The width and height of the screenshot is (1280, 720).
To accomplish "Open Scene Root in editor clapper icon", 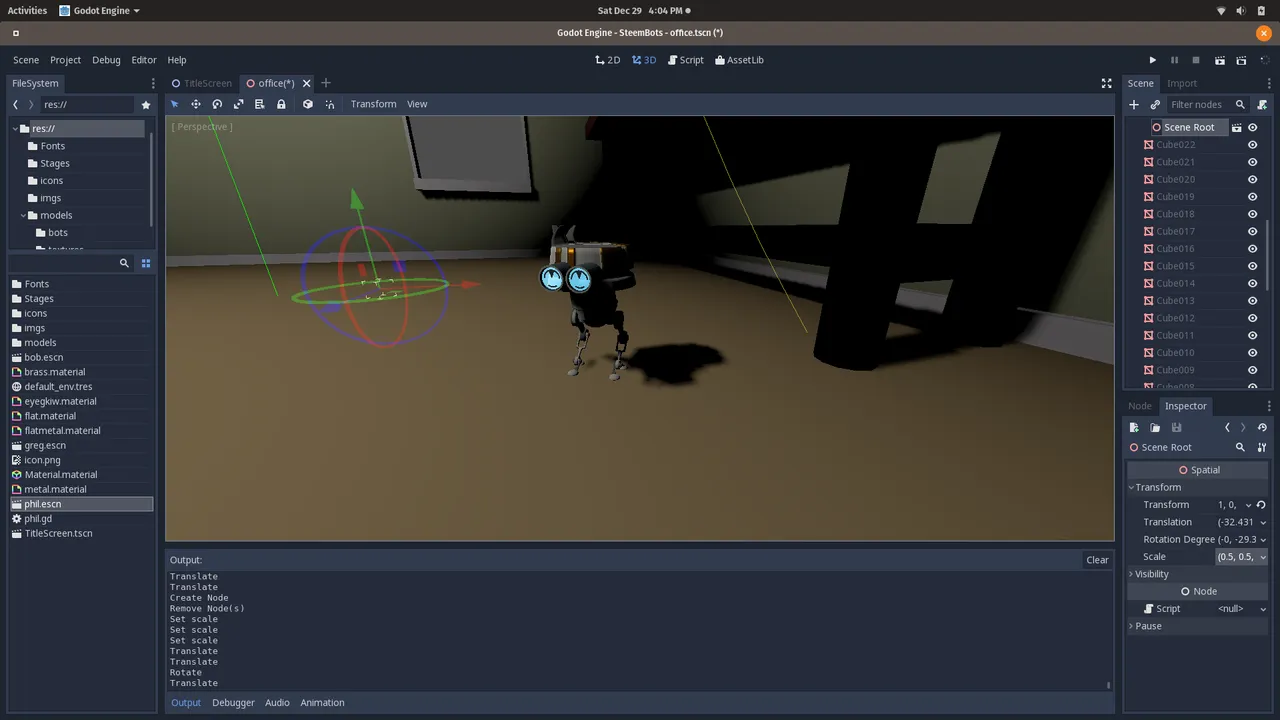I will (1236, 128).
